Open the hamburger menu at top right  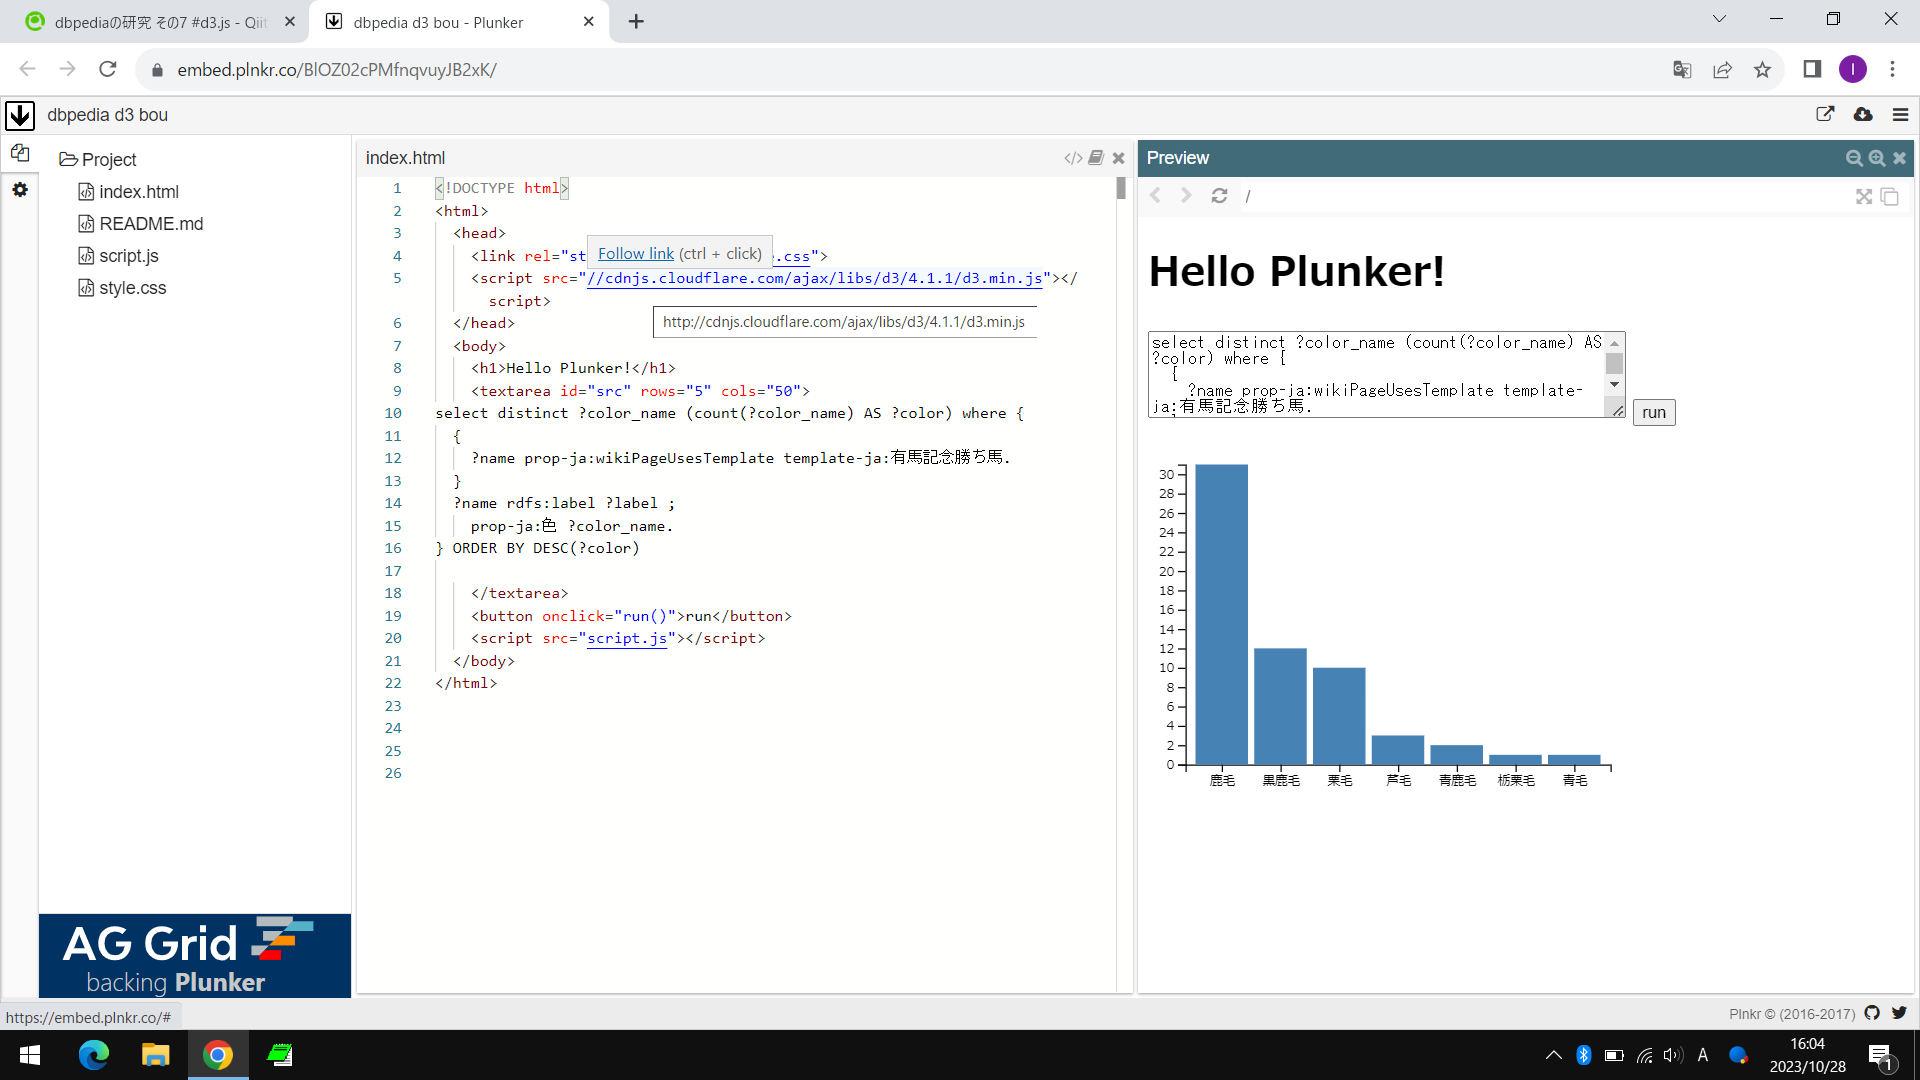pos(1900,115)
